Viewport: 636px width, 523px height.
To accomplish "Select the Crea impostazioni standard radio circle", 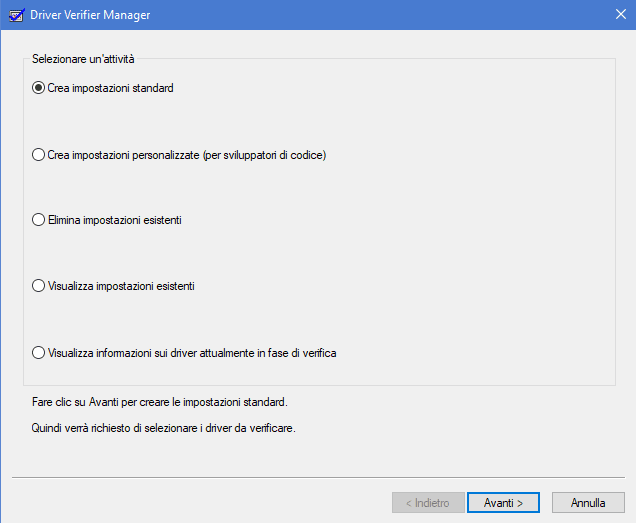I will point(39,88).
